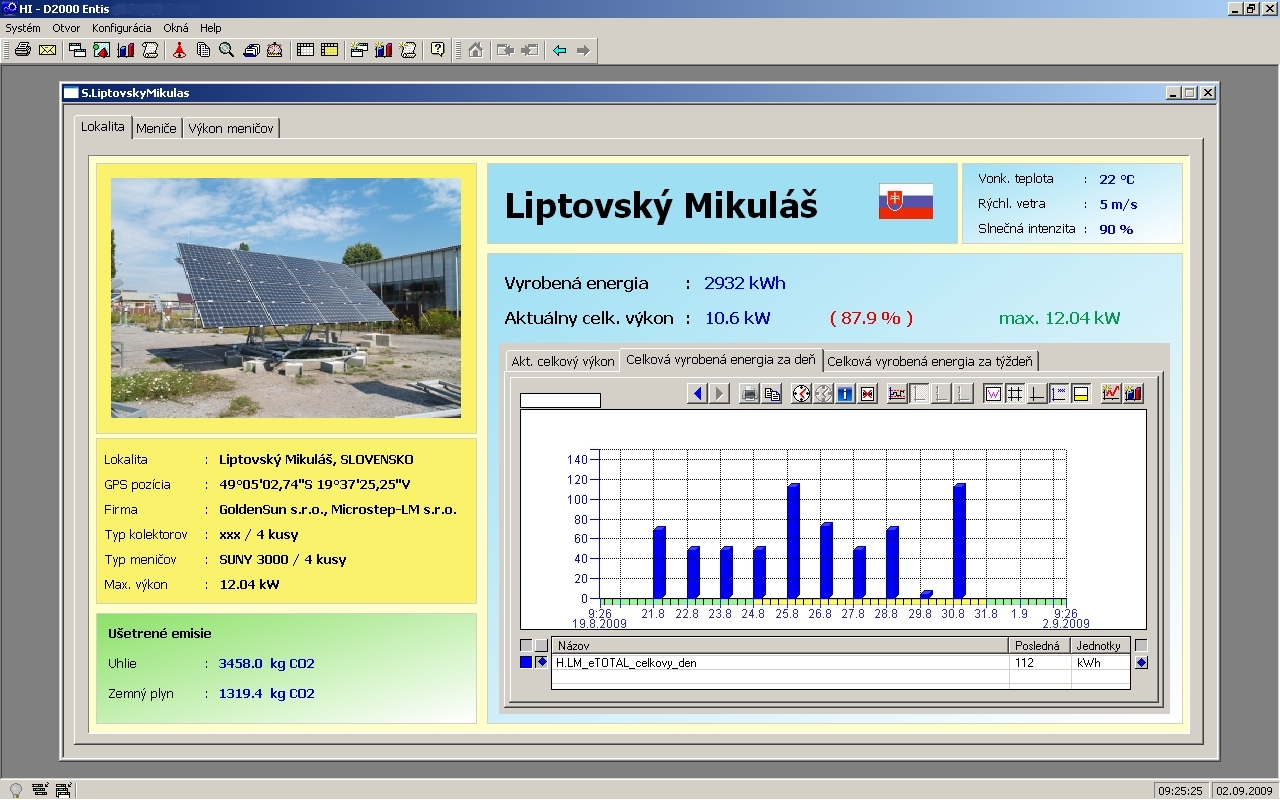Toggle the yellow legend panel button in graph toolbar

tap(1080, 394)
